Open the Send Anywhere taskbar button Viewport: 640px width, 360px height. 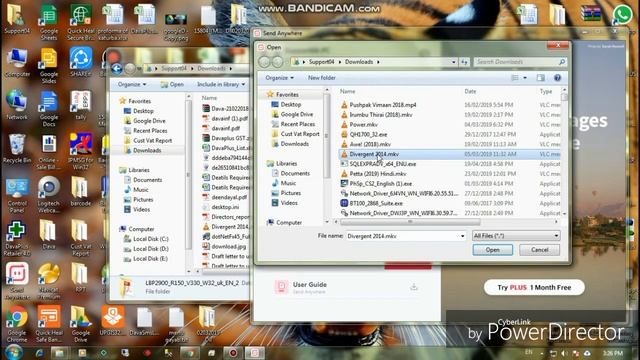pos(255,353)
